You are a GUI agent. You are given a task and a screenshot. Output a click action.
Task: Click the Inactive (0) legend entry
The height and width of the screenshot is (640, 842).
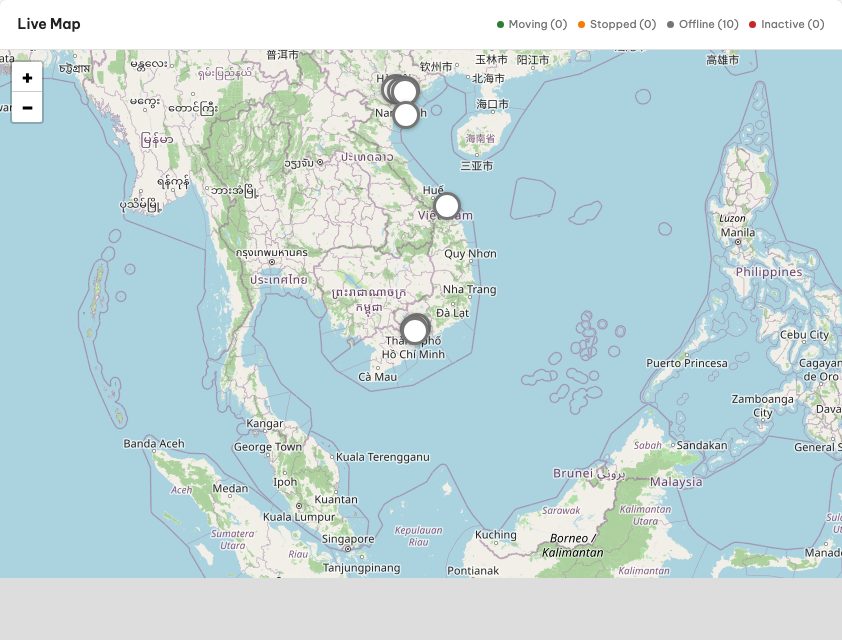[787, 24]
